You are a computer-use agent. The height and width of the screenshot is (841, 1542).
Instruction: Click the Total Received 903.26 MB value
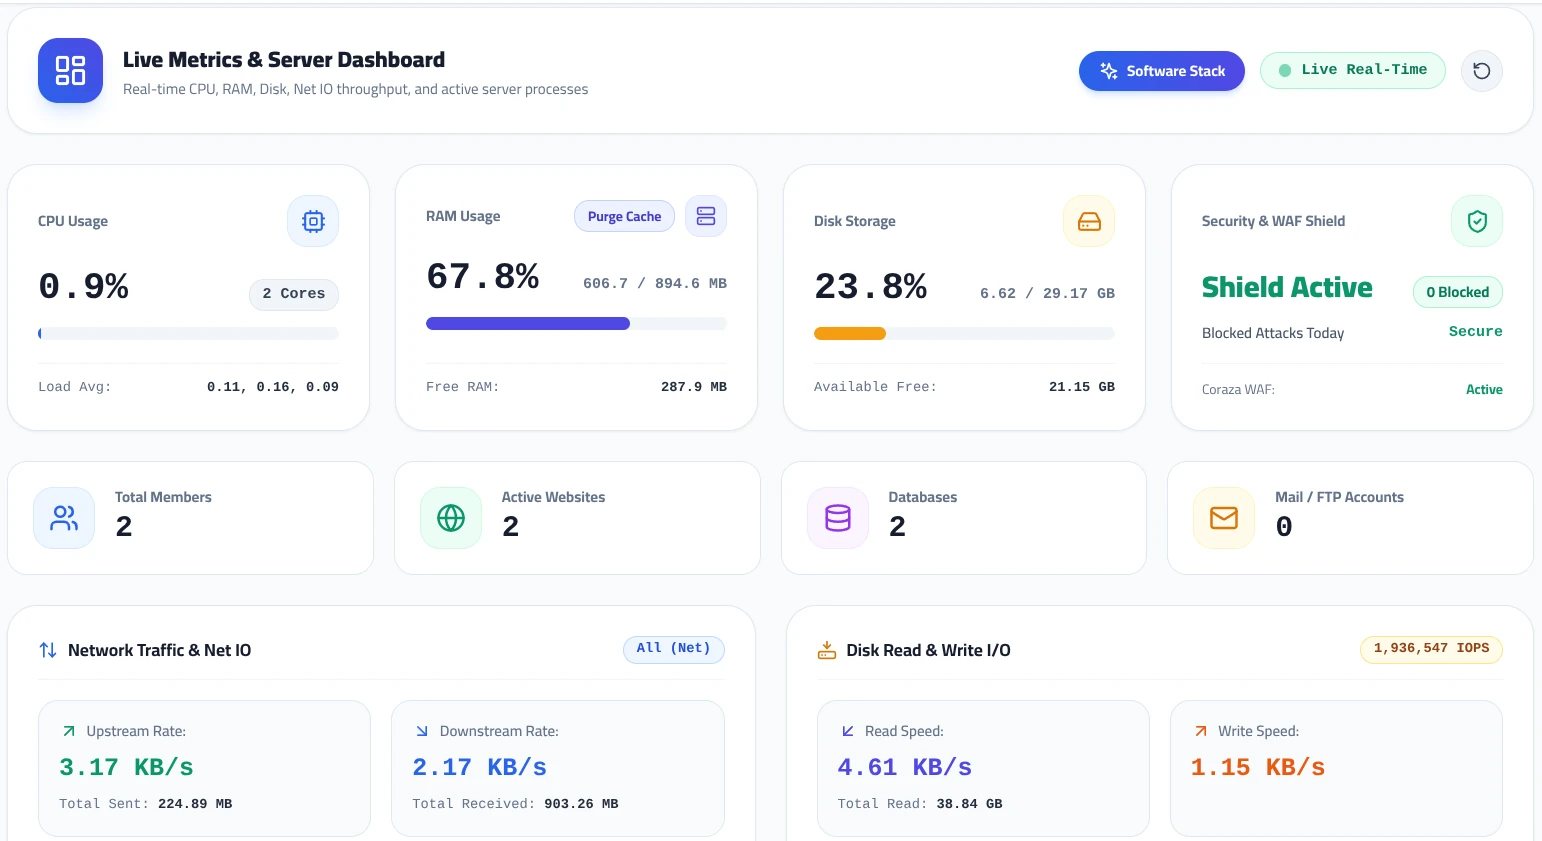pyautogui.click(x=582, y=804)
